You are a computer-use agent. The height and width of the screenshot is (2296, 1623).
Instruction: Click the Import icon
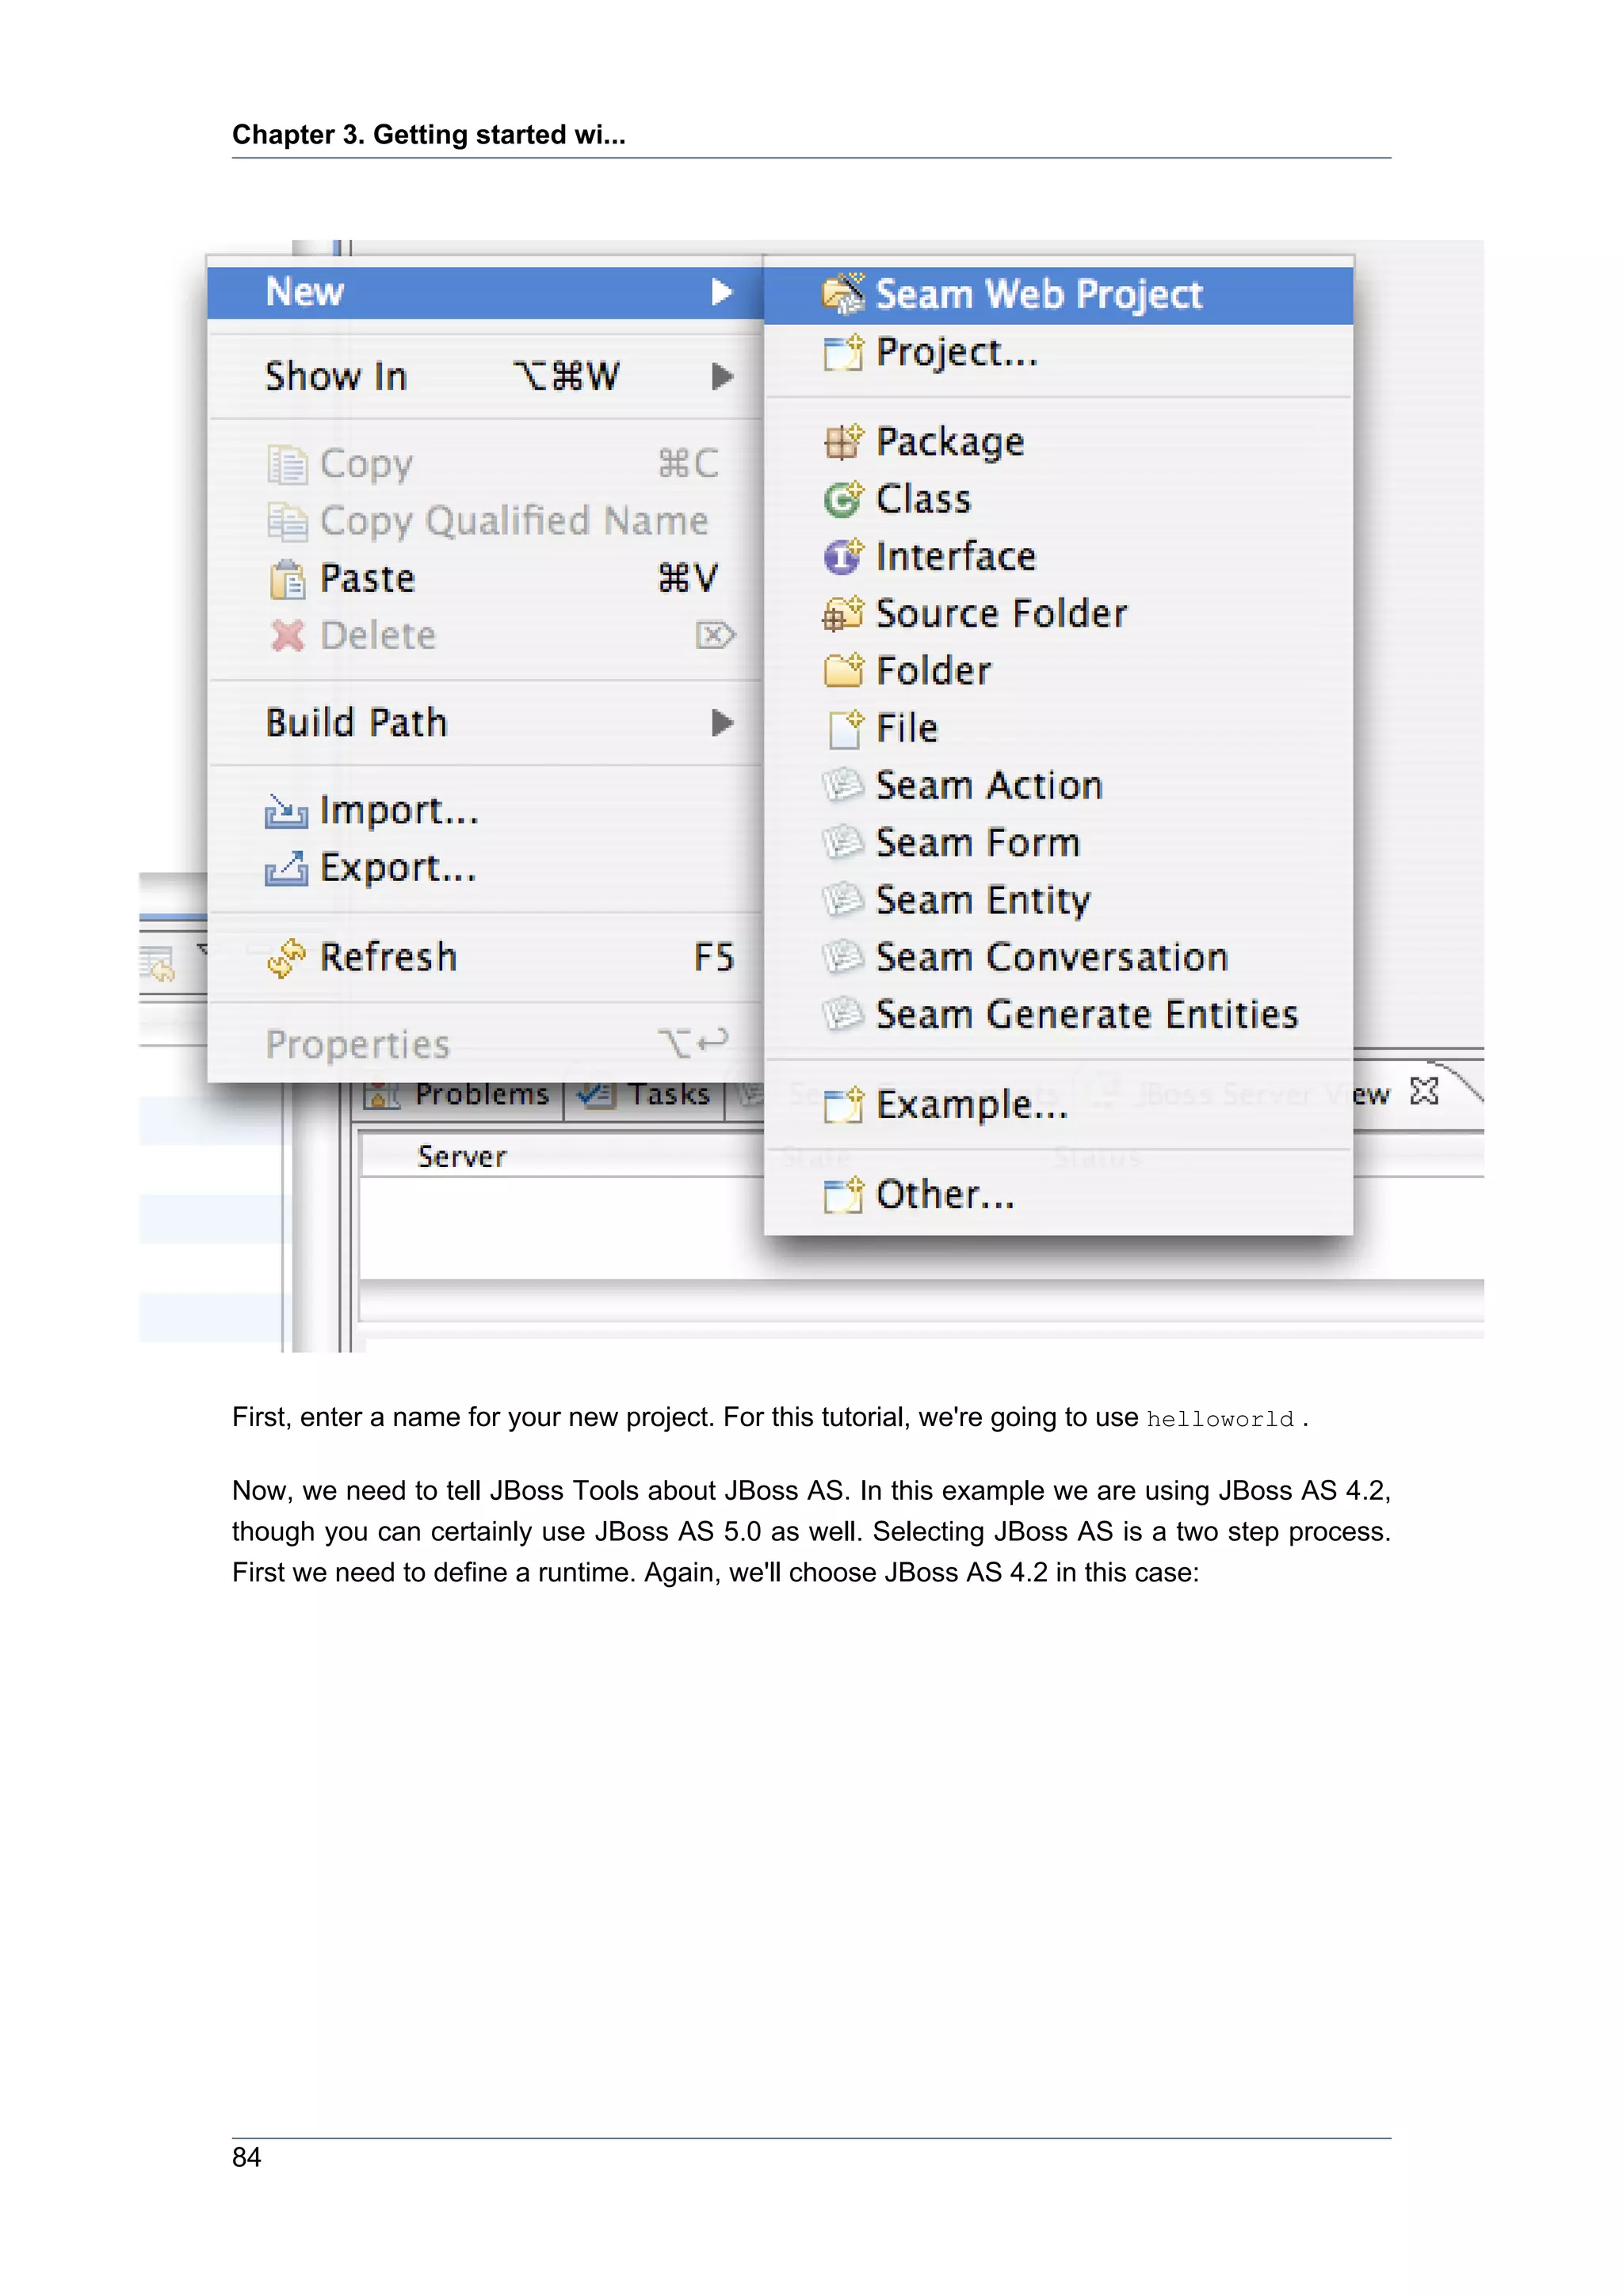[x=286, y=811]
